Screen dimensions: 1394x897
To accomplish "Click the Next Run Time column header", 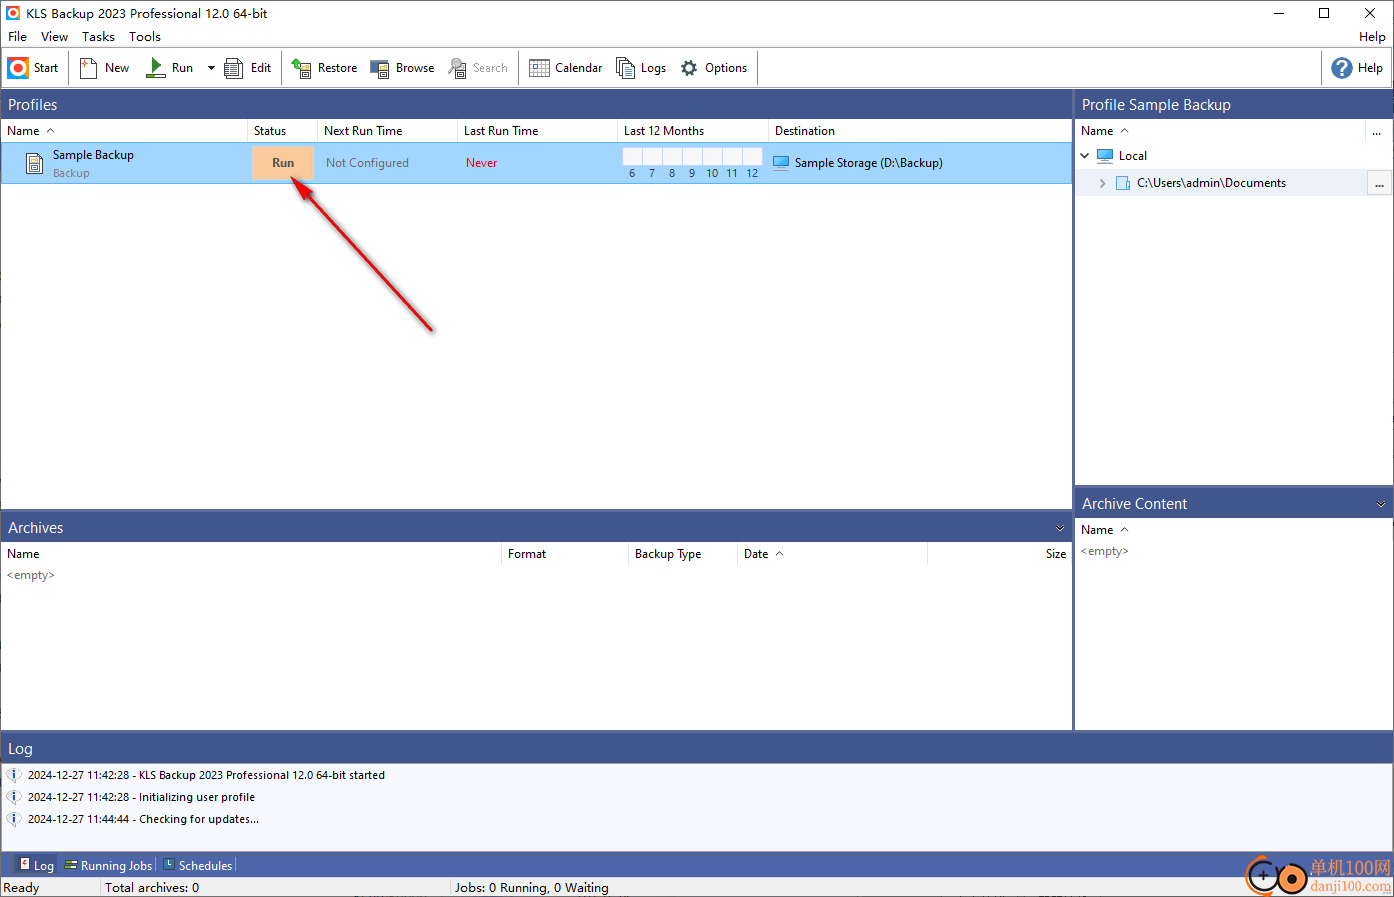I will 388,131.
